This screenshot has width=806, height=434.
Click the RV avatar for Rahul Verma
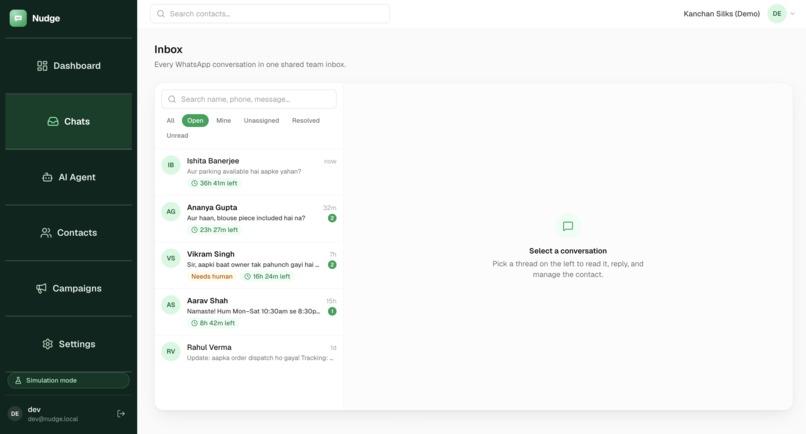coord(171,351)
